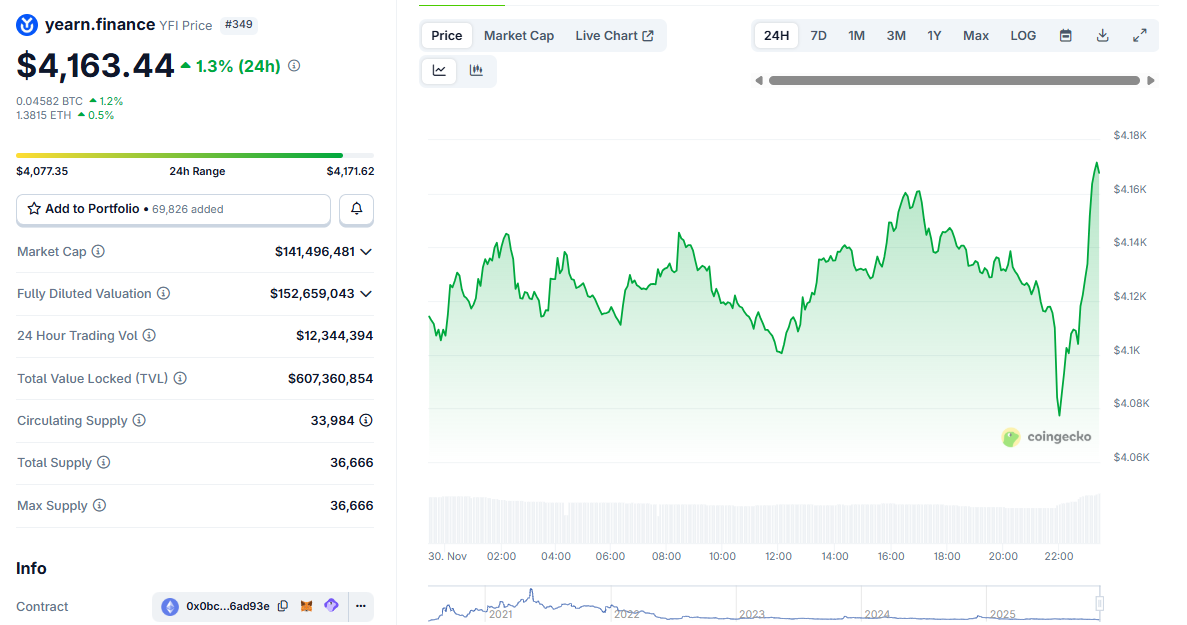Screen dimensions: 1187x625
Task: Add YFI token to MetaMask
Action: pos(307,606)
